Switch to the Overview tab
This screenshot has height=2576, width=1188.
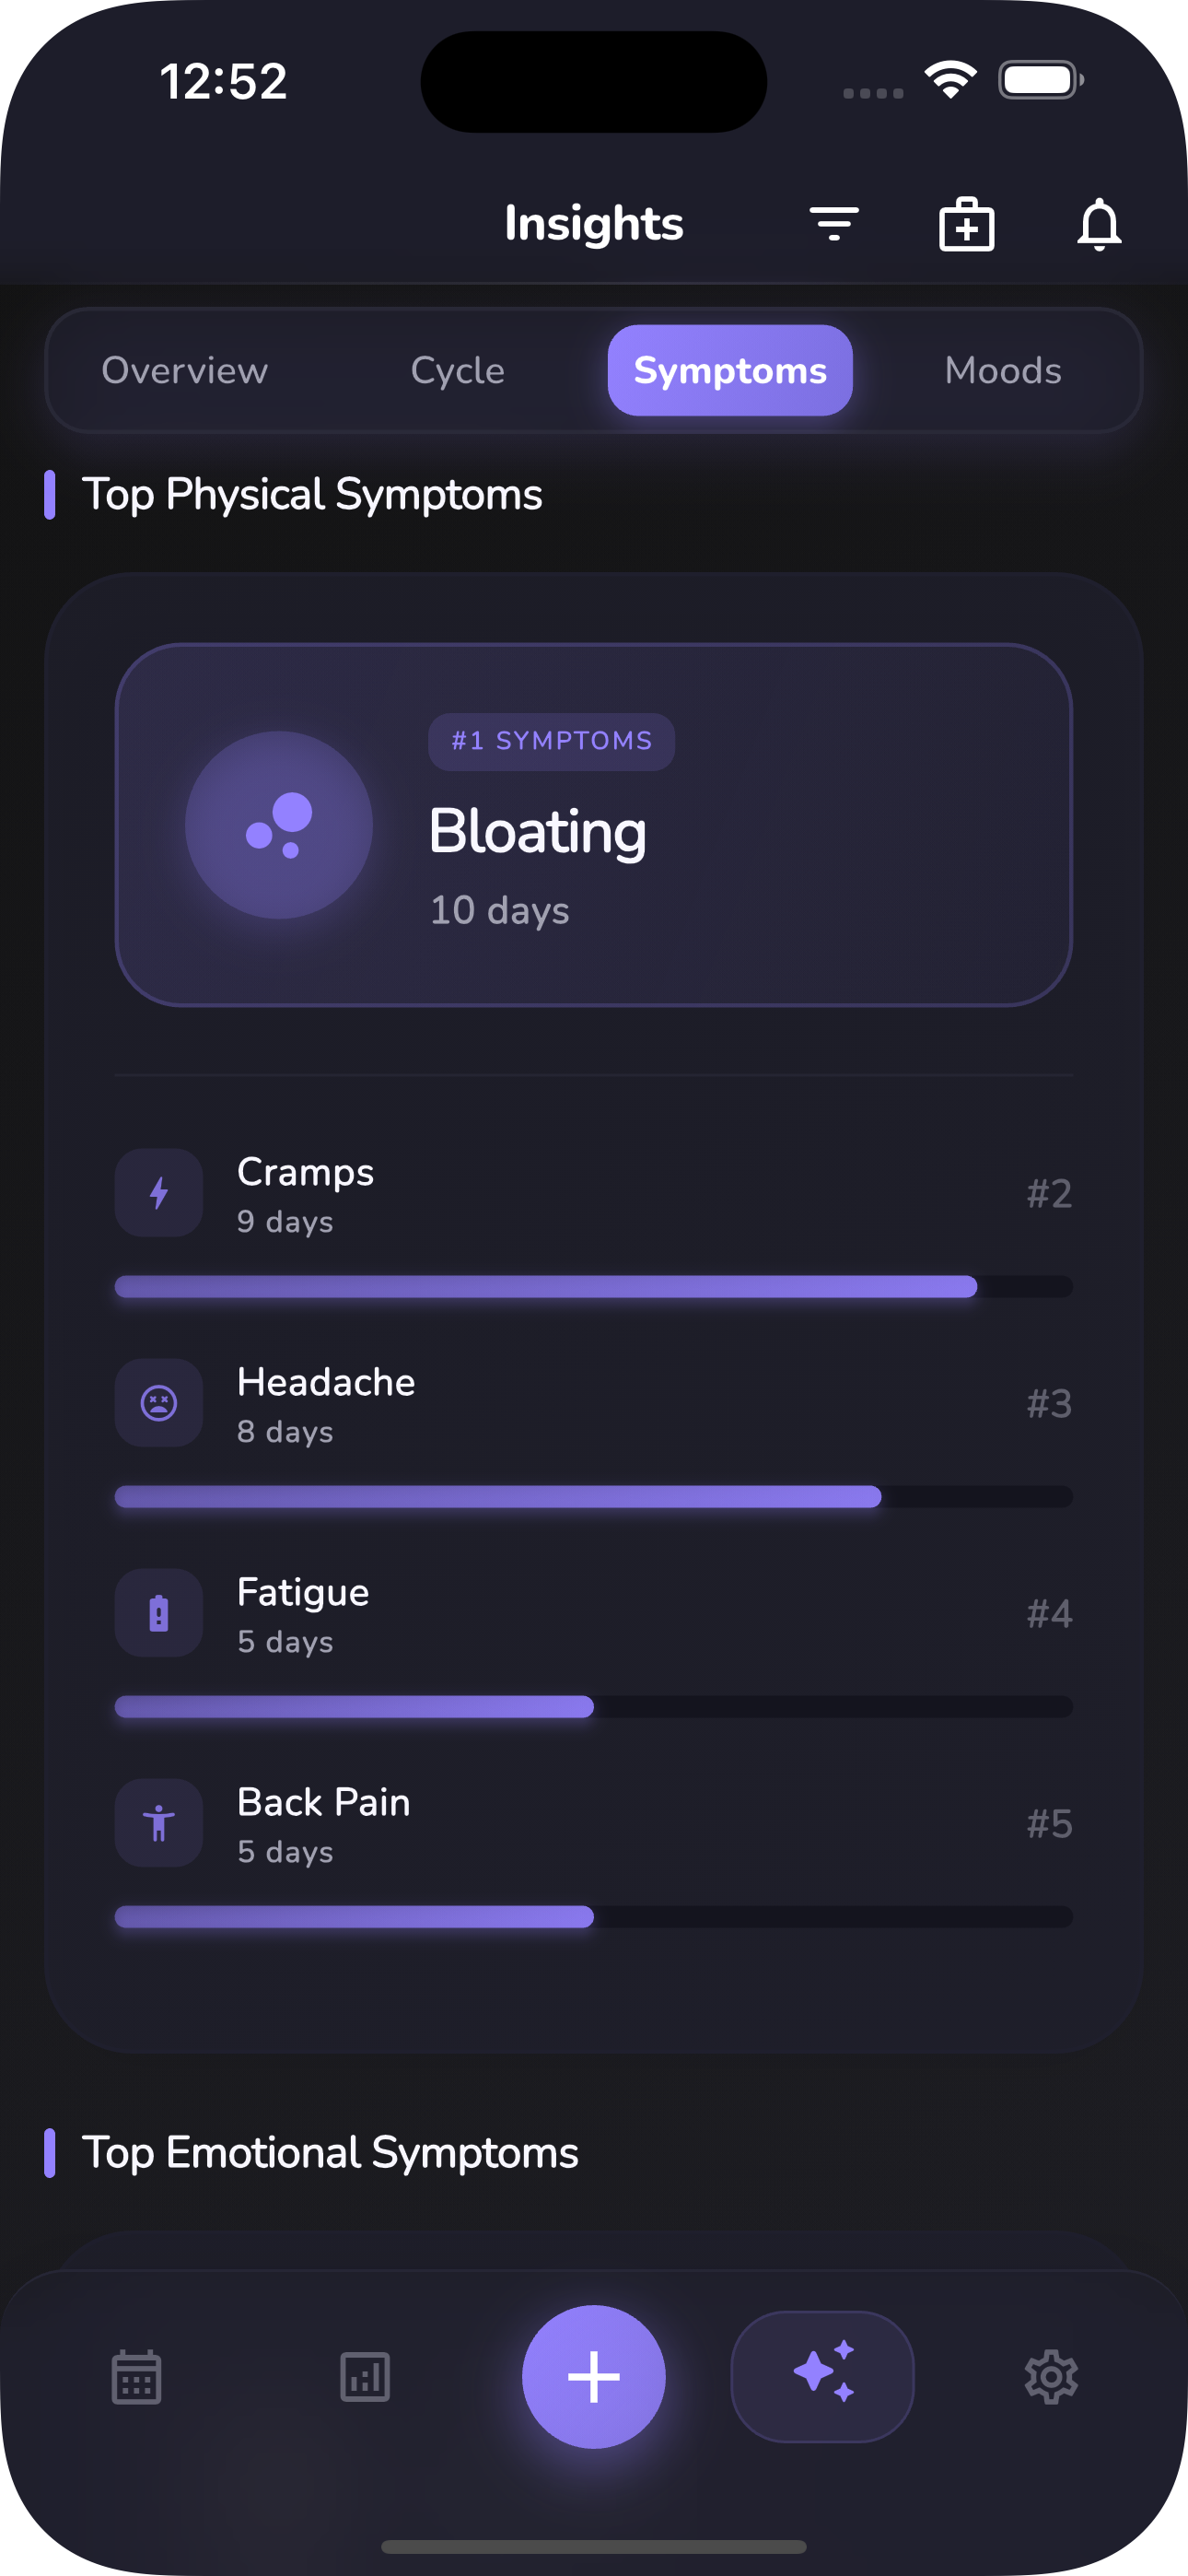(x=185, y=371)
